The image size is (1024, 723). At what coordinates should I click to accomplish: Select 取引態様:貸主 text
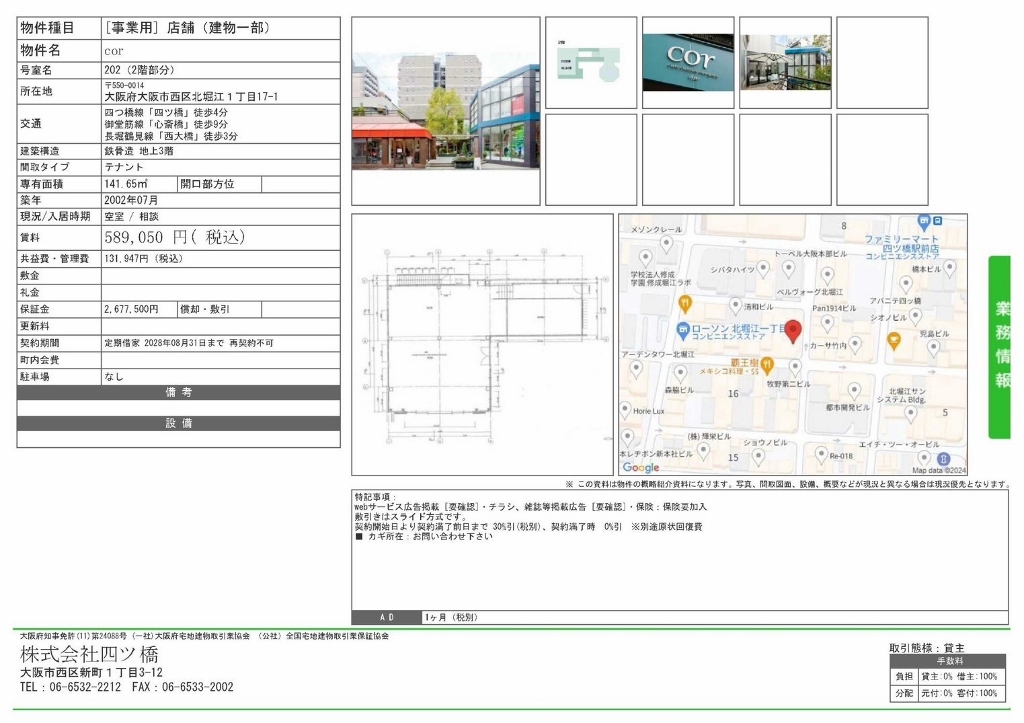coord(927,648)
